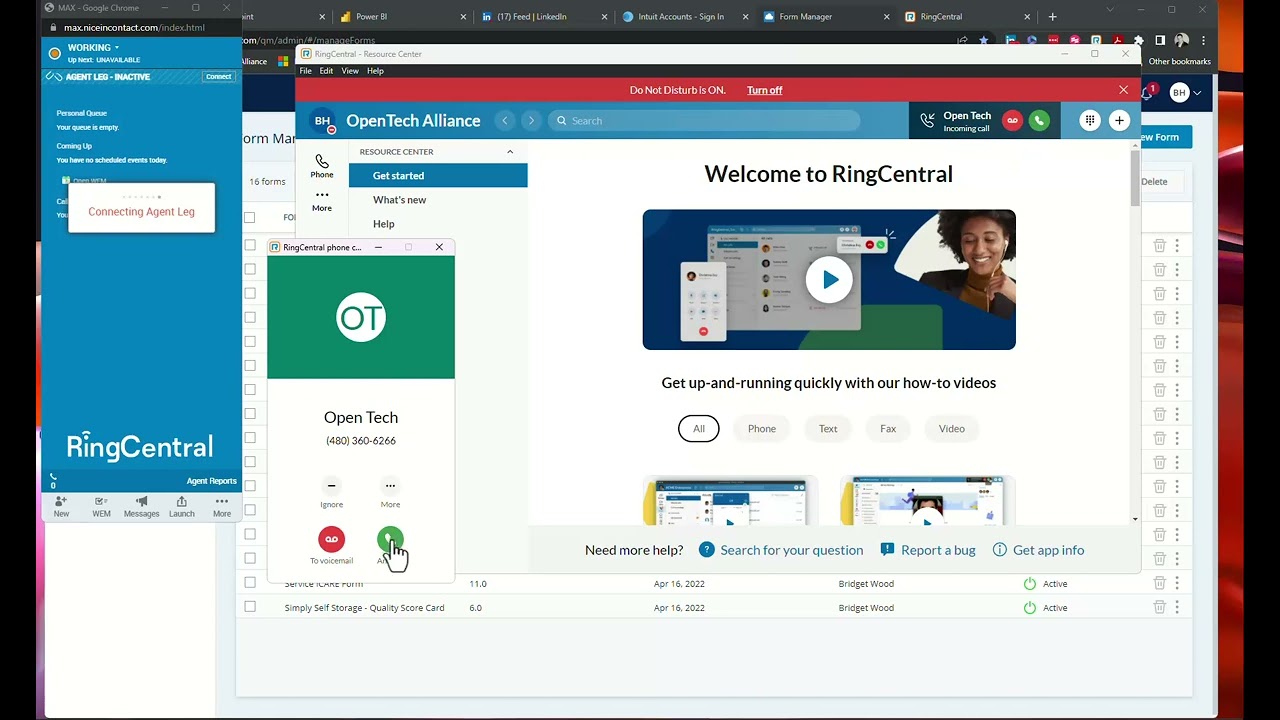Open More in RingCentral left sidebar
Viewport: 1280px width, 720px height.
pyautogui.click(x=322, y=201)
